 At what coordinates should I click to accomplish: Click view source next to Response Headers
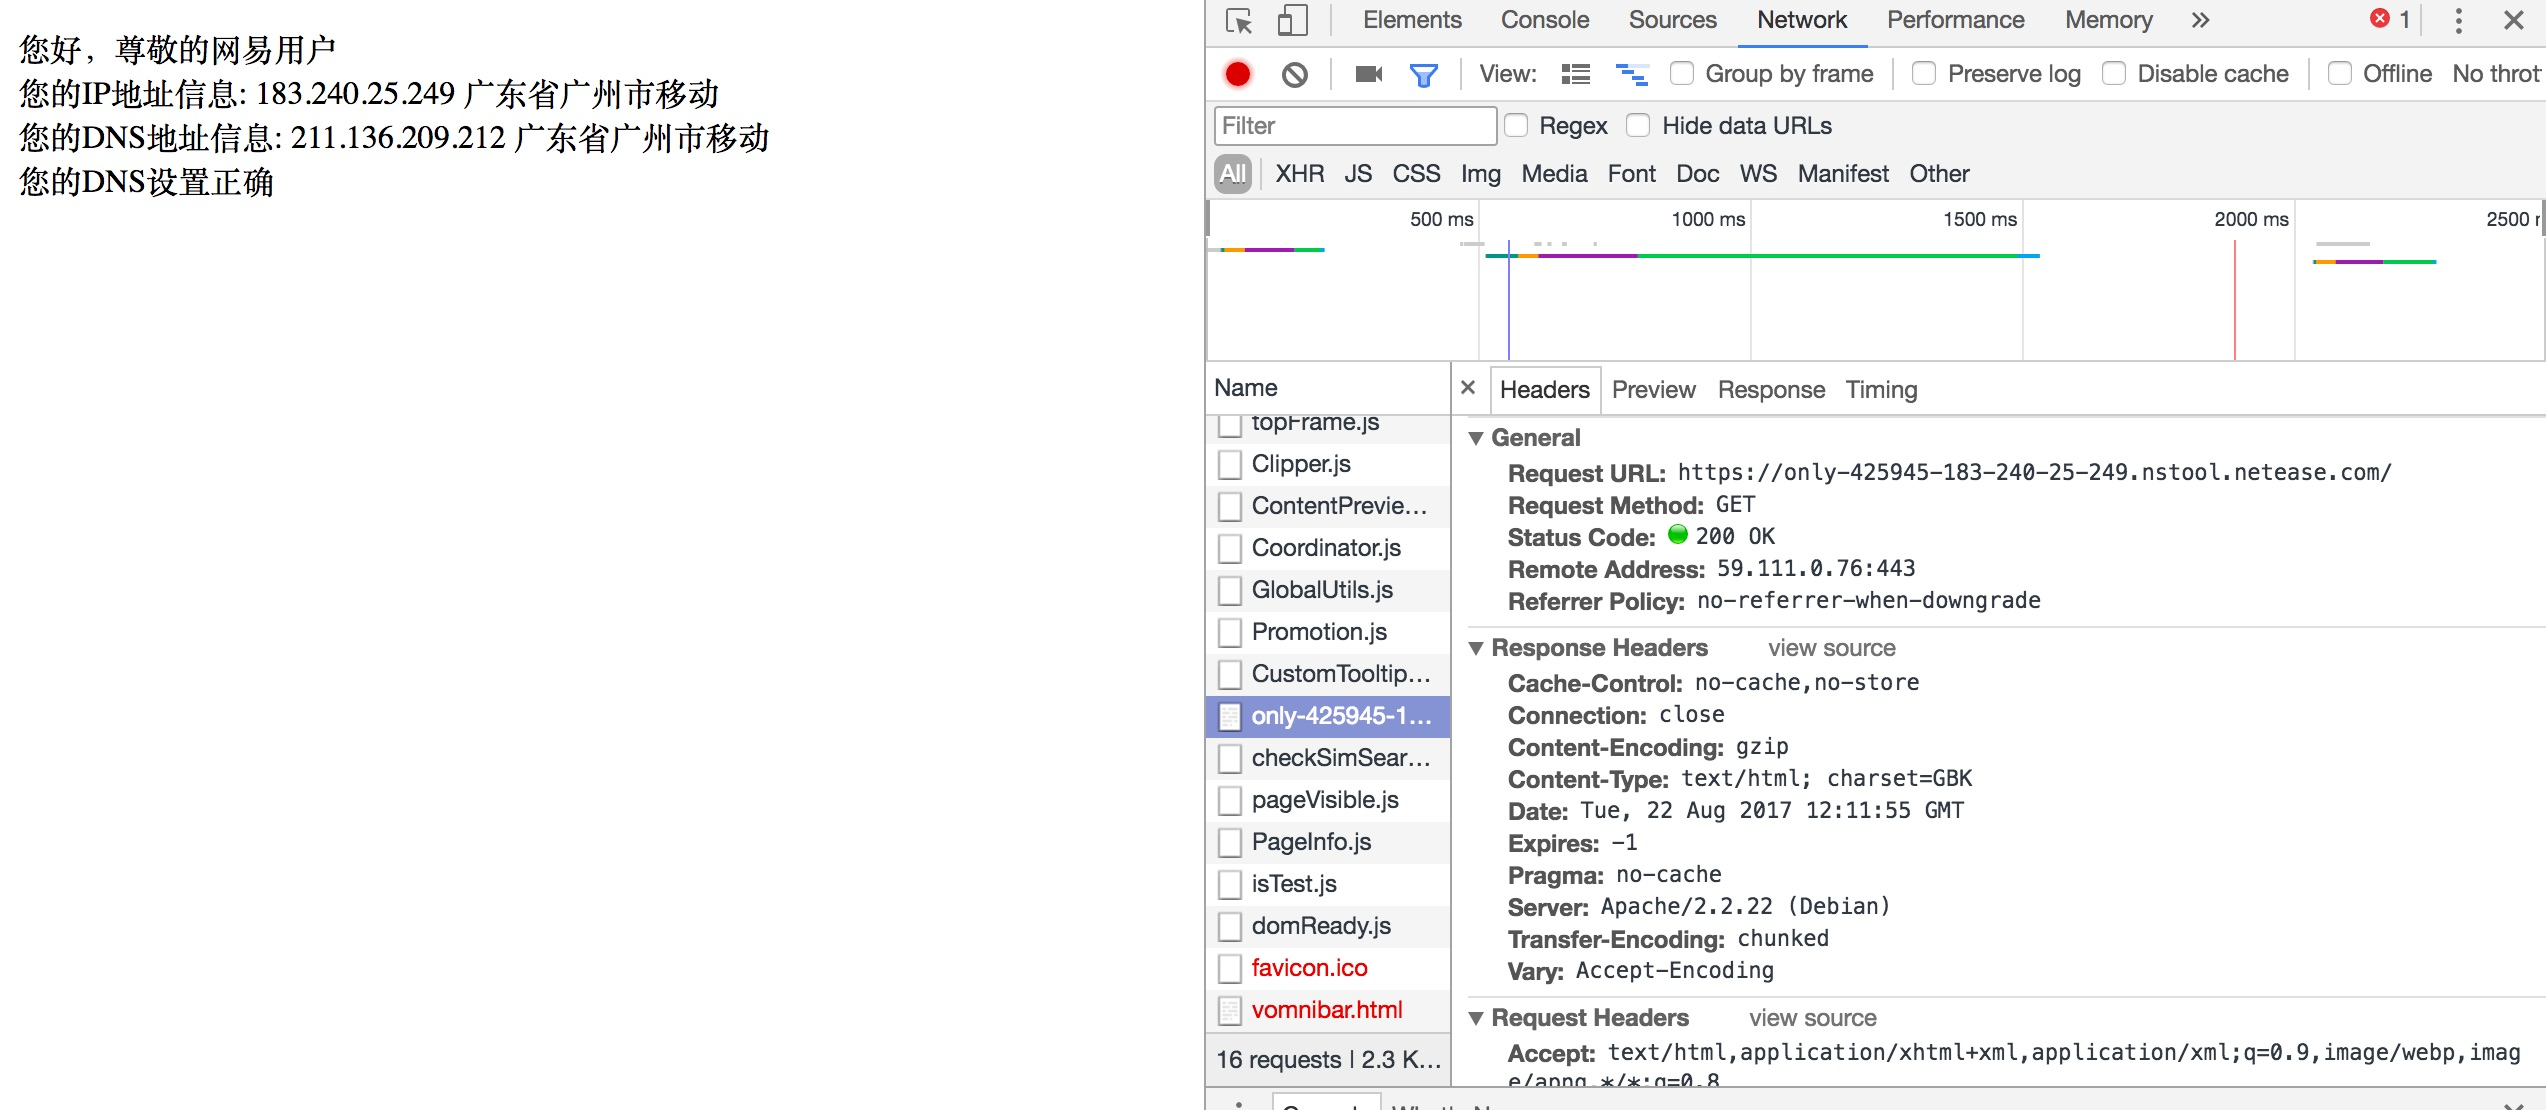(1832, 648)
